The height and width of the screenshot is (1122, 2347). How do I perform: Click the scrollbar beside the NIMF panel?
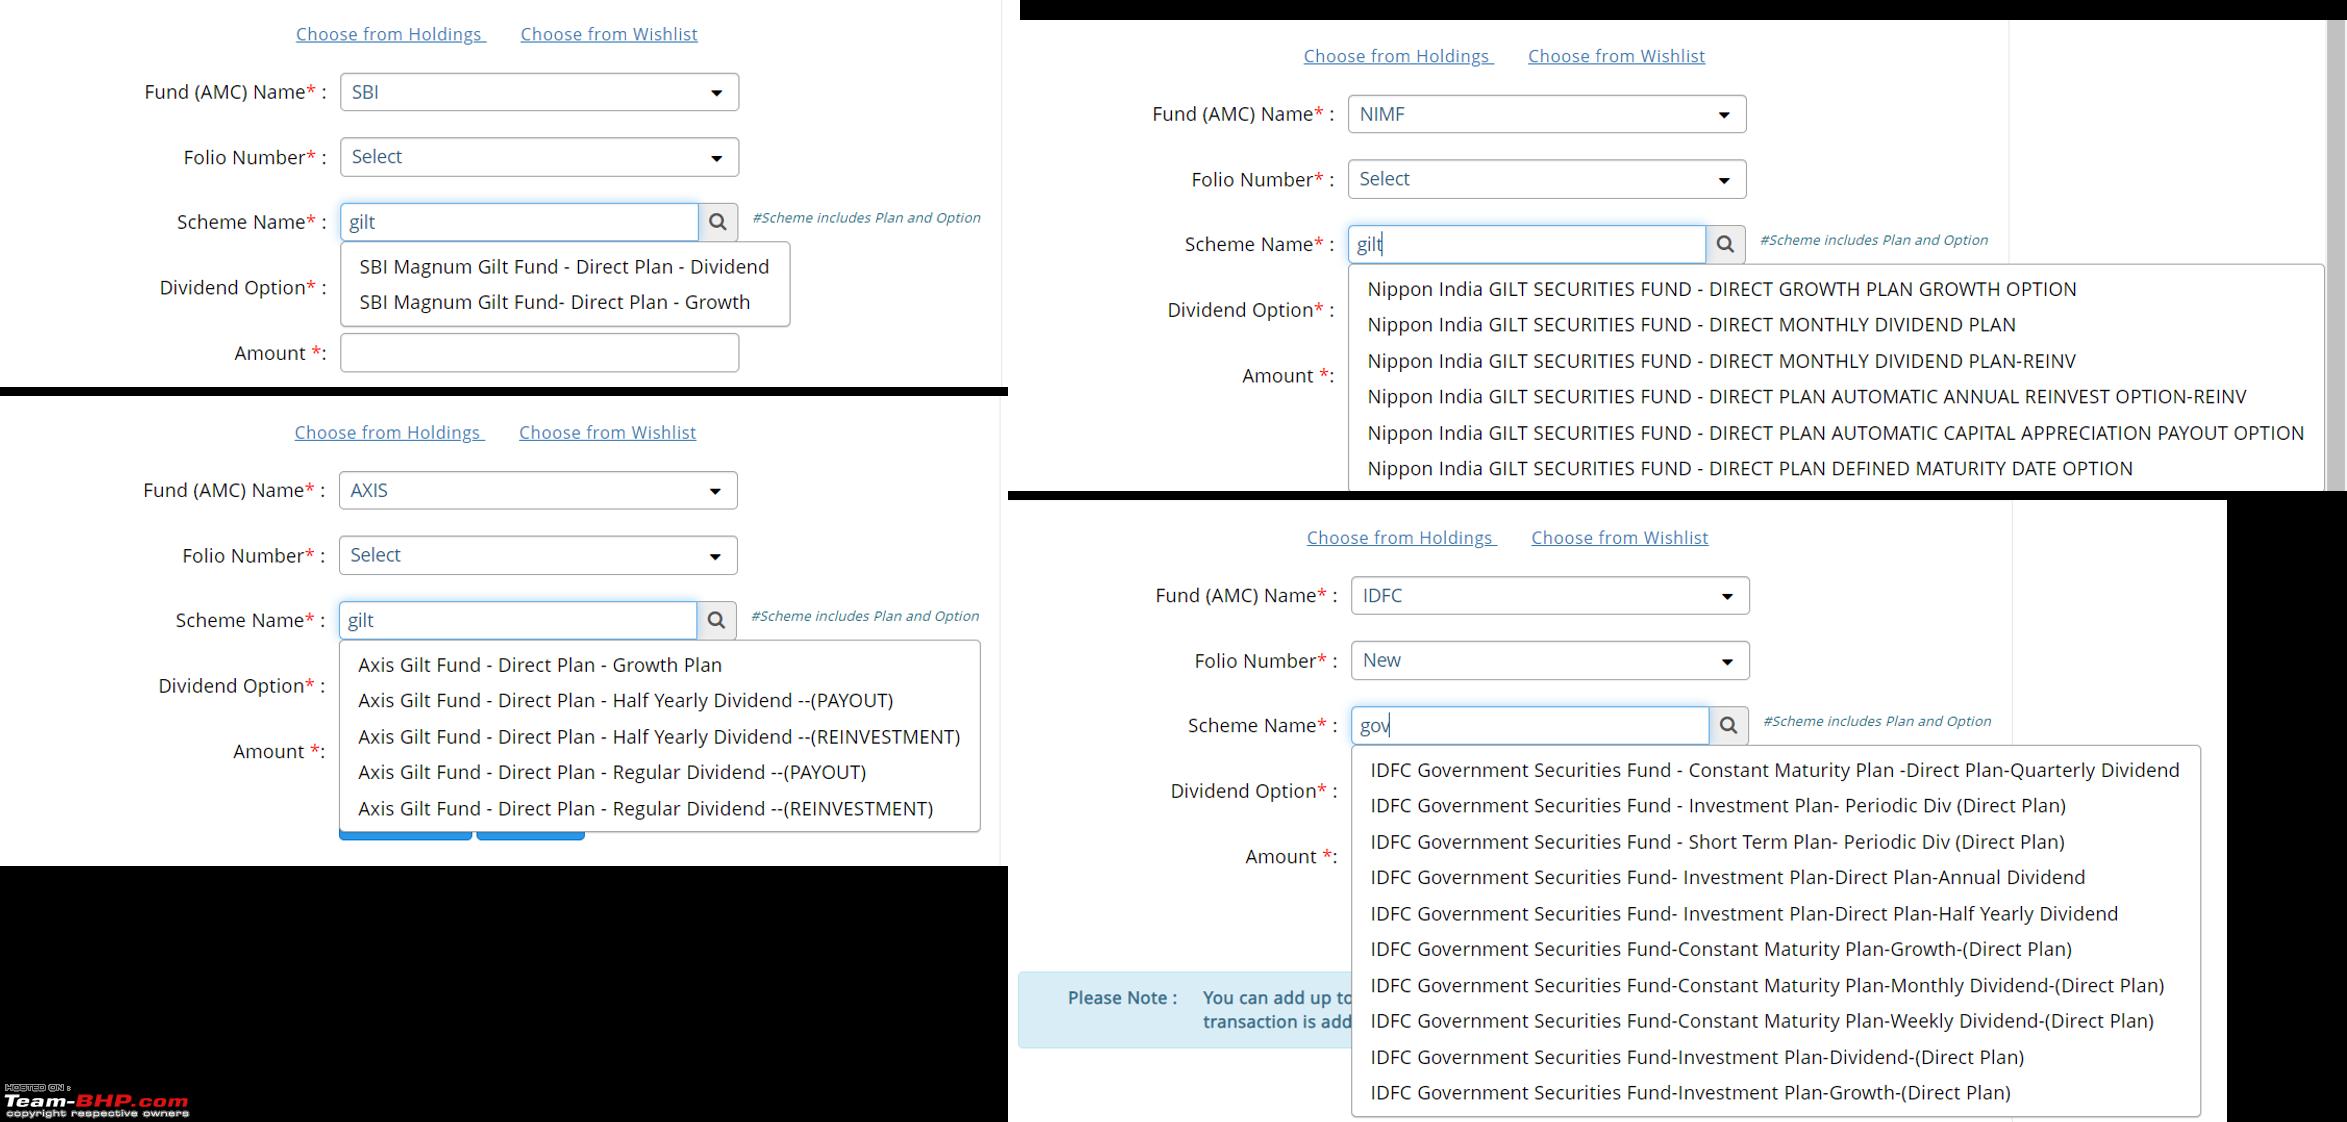coord(2337,255)
